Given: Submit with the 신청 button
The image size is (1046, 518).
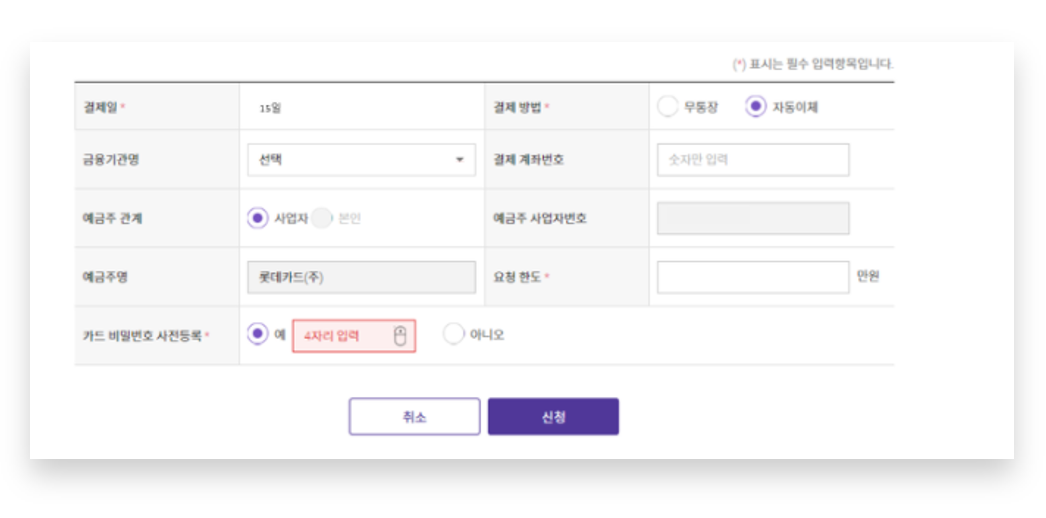Looking at the screenshot, I should point(553,417).
